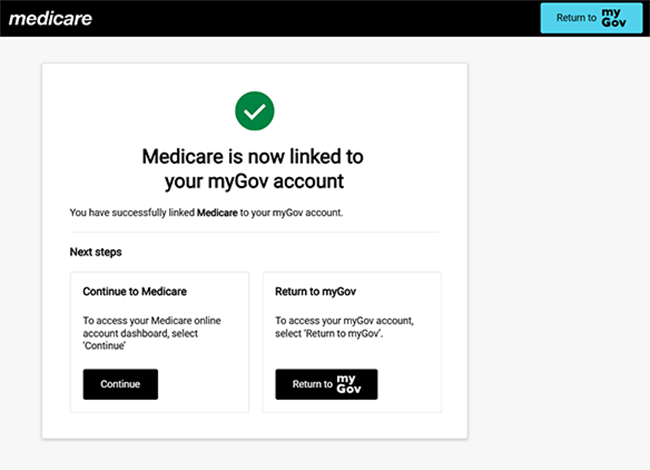Viewport: 650px width, 470px height.
Task: Click the myGov logo in the blue header button
Action: point(615,18)
